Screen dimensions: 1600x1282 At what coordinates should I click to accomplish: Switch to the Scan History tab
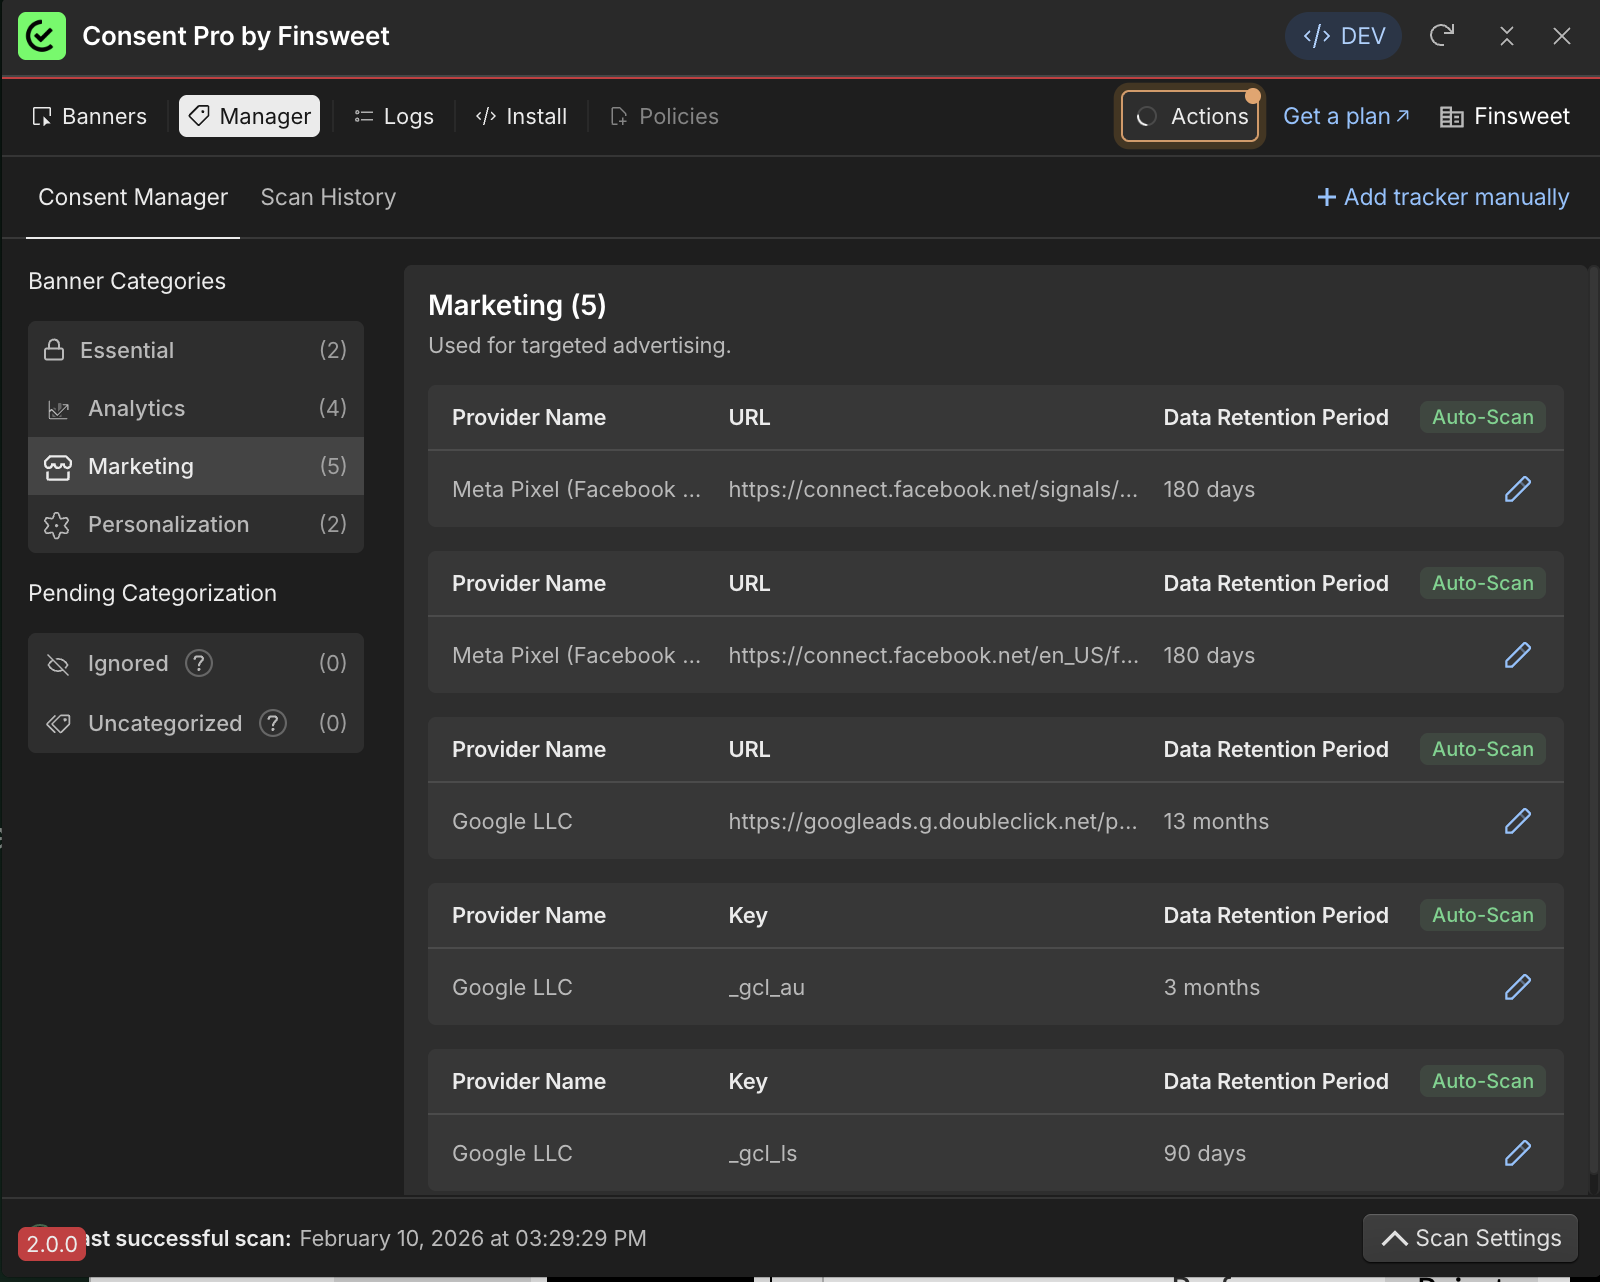pyautogui.click(x=328, y=197)
